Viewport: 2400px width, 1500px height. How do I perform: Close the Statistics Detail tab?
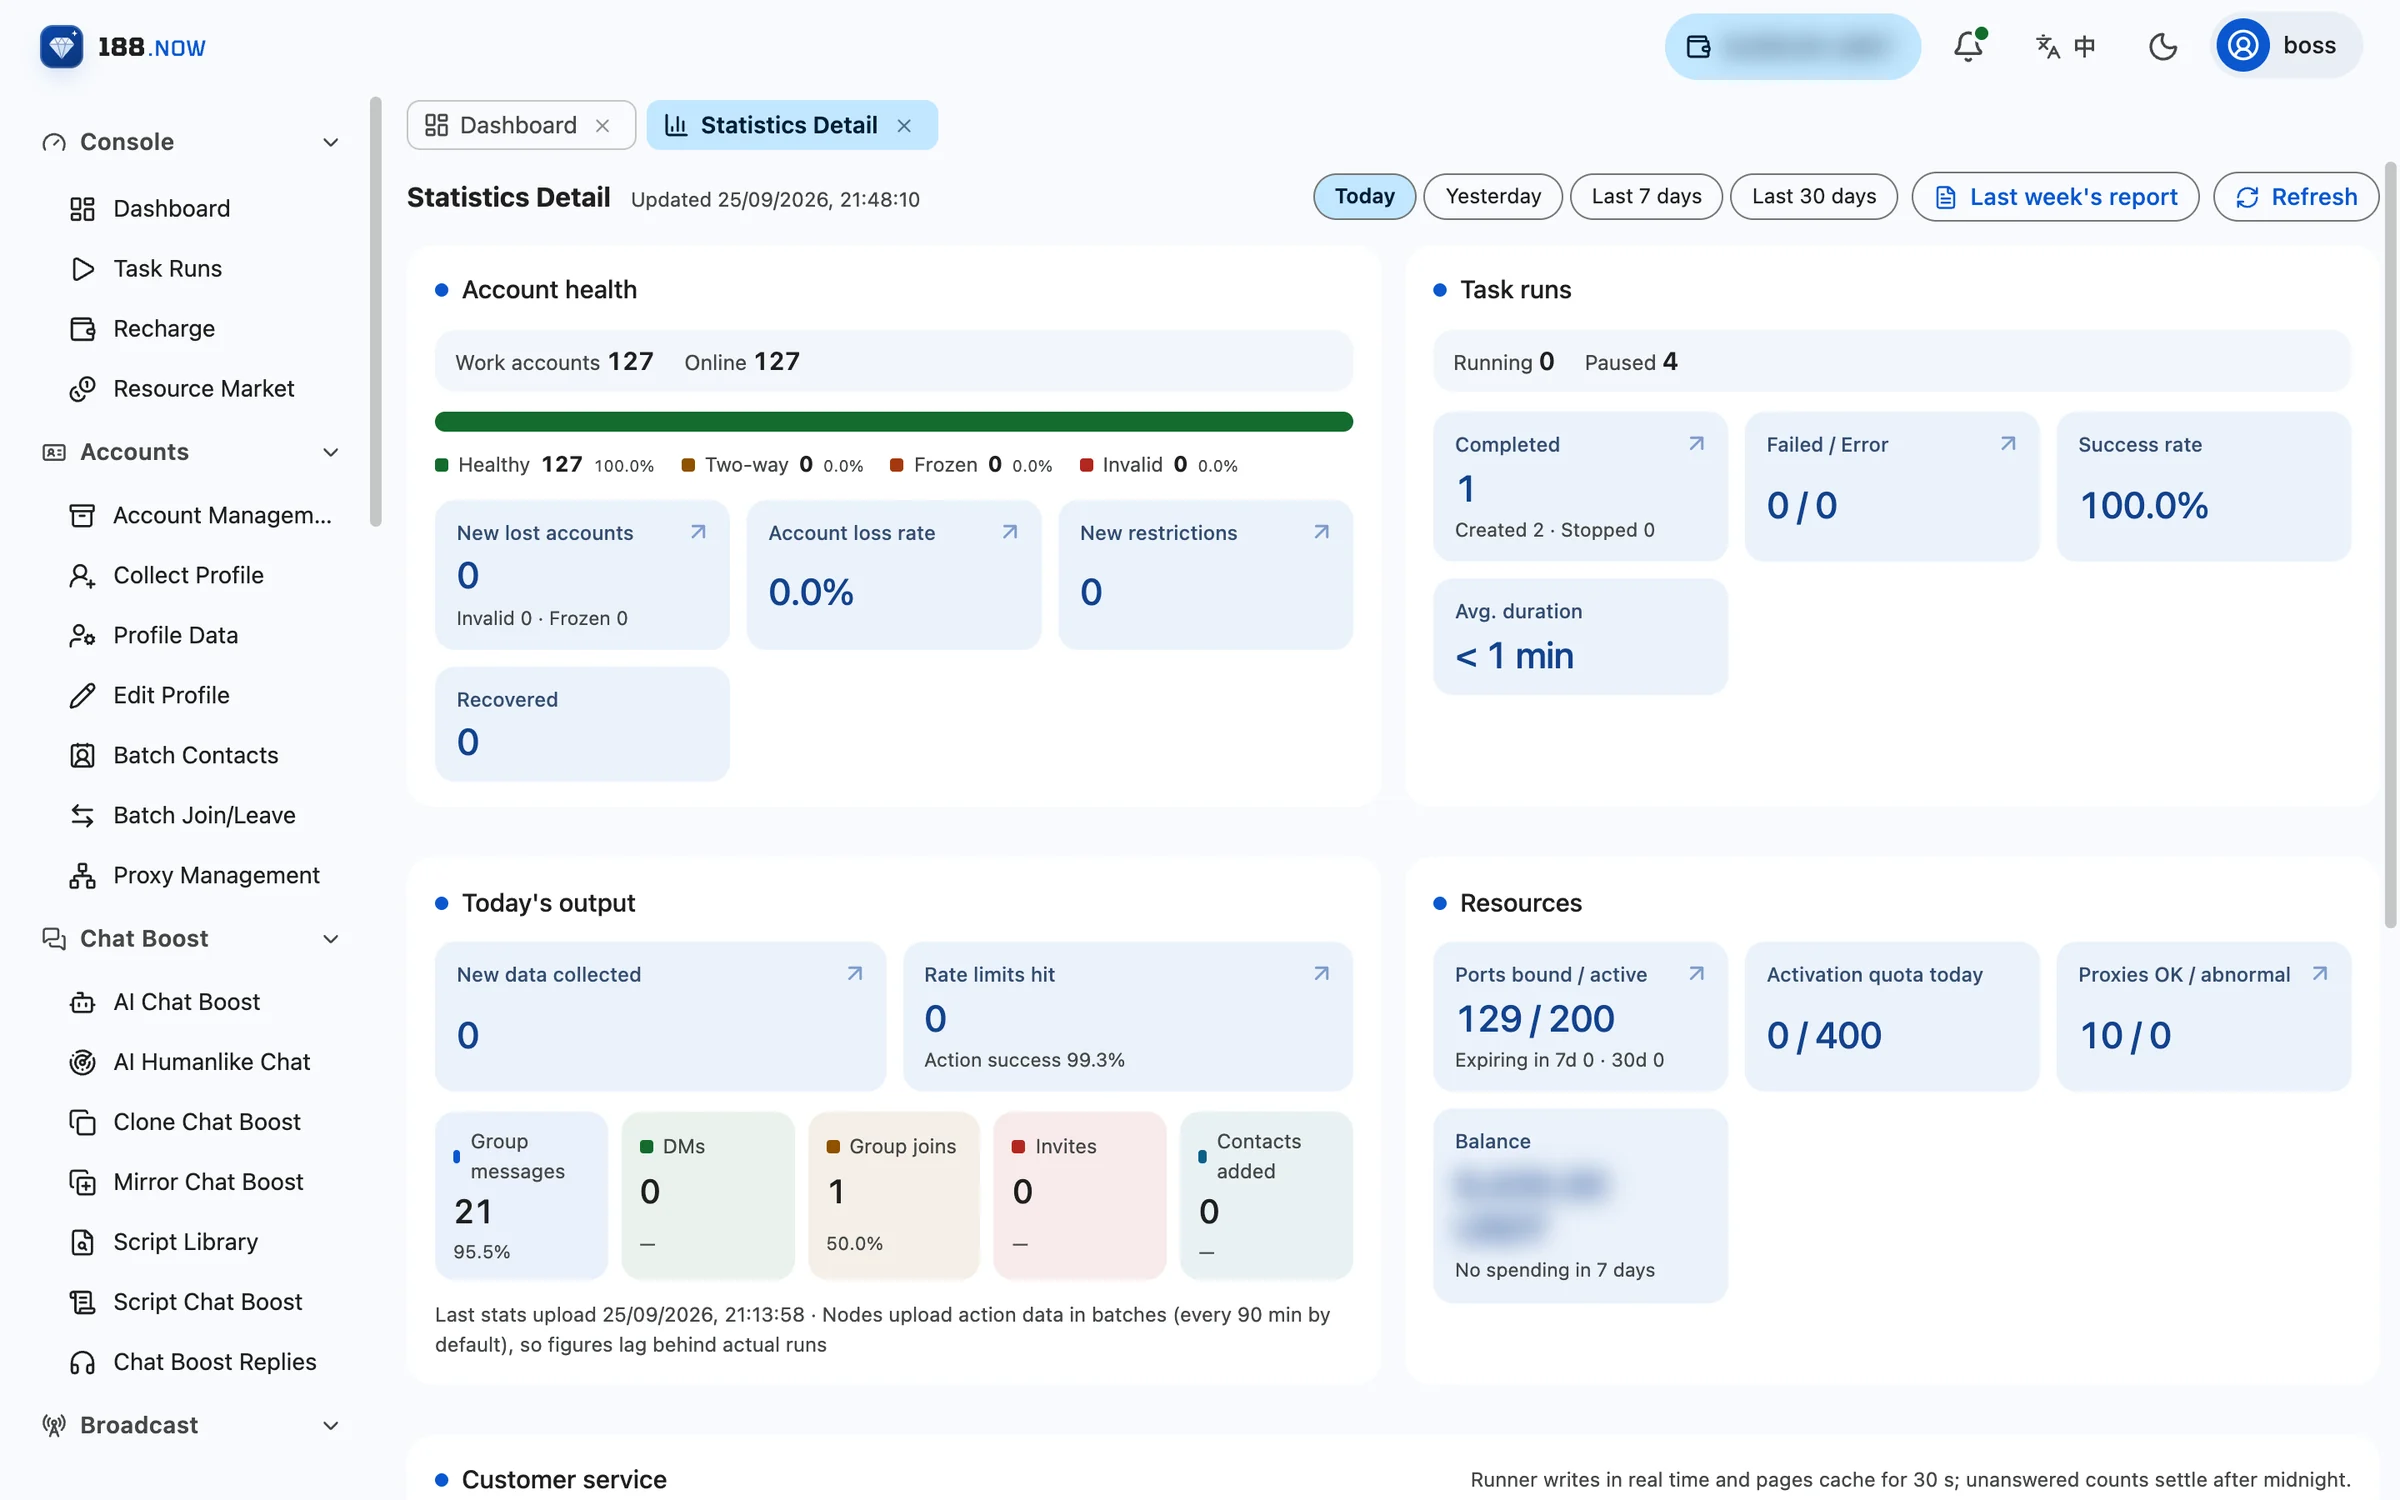coord(904,125)
